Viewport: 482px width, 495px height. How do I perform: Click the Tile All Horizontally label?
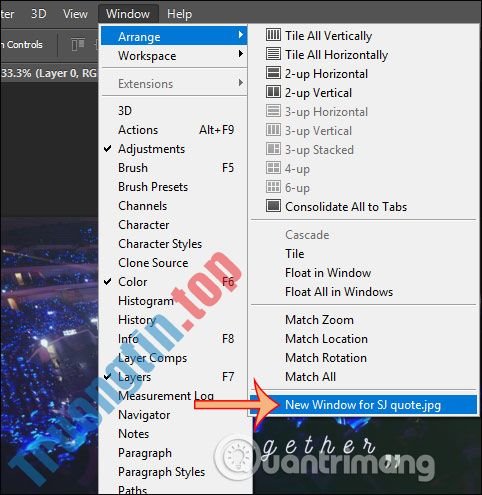[337, 55]
